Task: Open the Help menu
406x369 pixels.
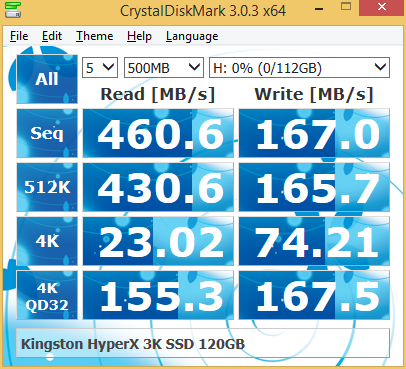Action: (139, 36)
